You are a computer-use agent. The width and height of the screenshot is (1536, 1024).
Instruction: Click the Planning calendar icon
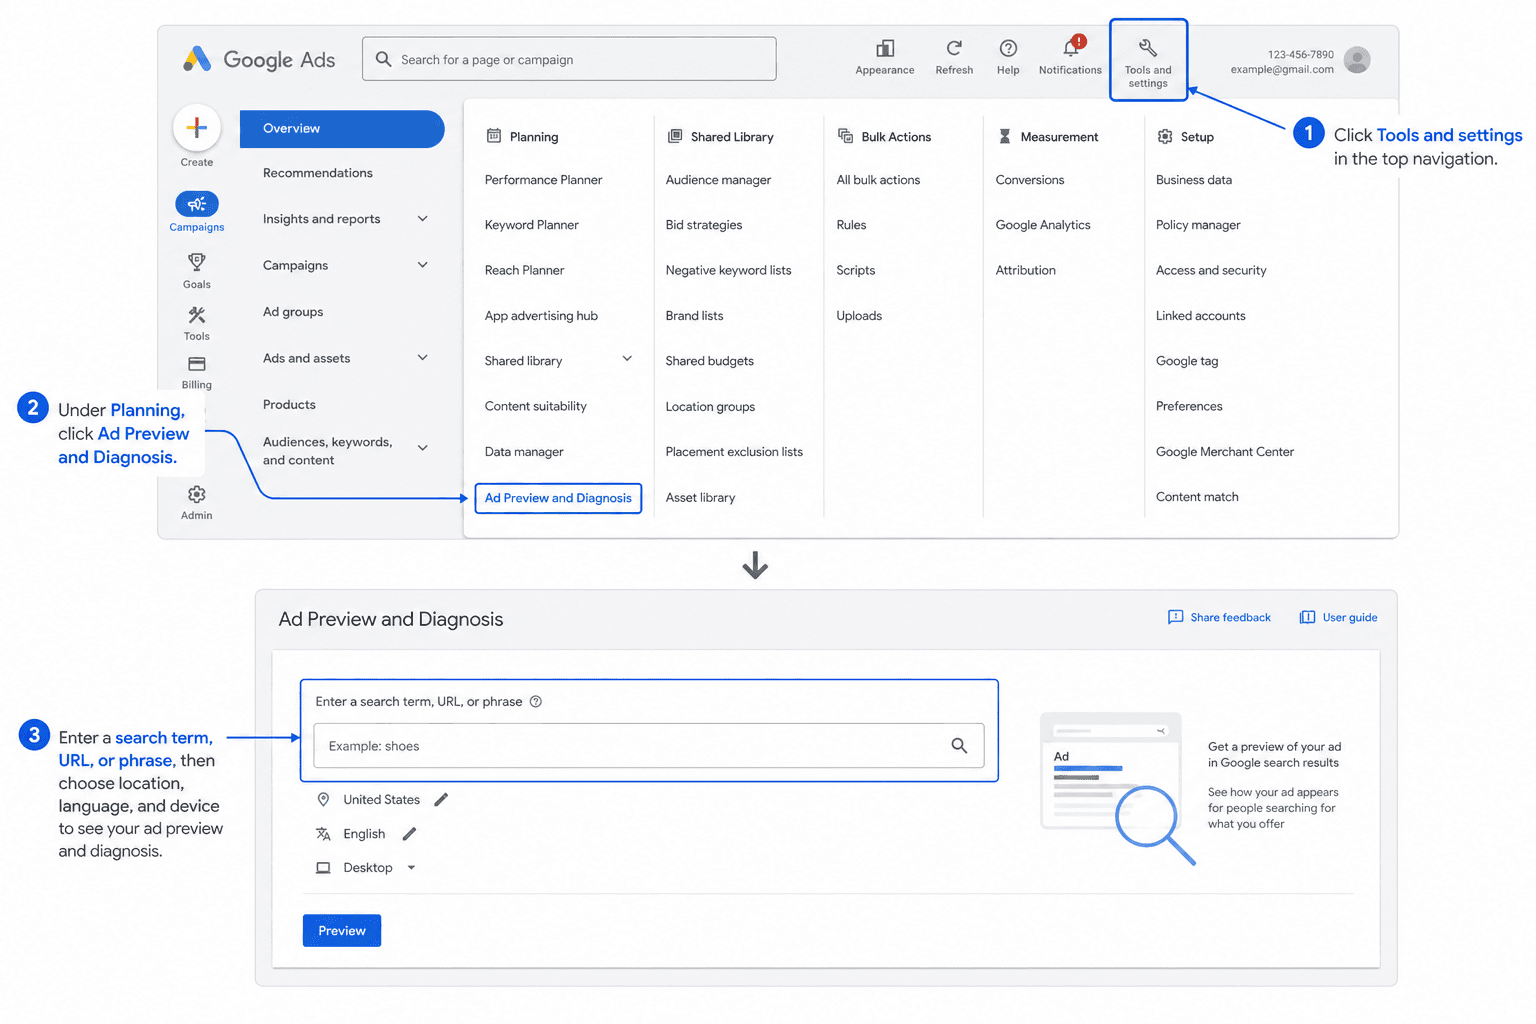point(493,136)
